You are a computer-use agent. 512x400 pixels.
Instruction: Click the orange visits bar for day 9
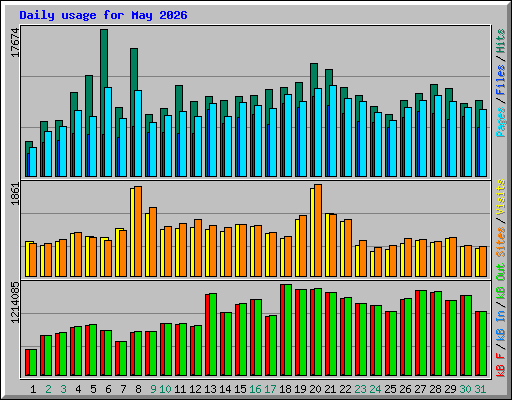point(153,242)
